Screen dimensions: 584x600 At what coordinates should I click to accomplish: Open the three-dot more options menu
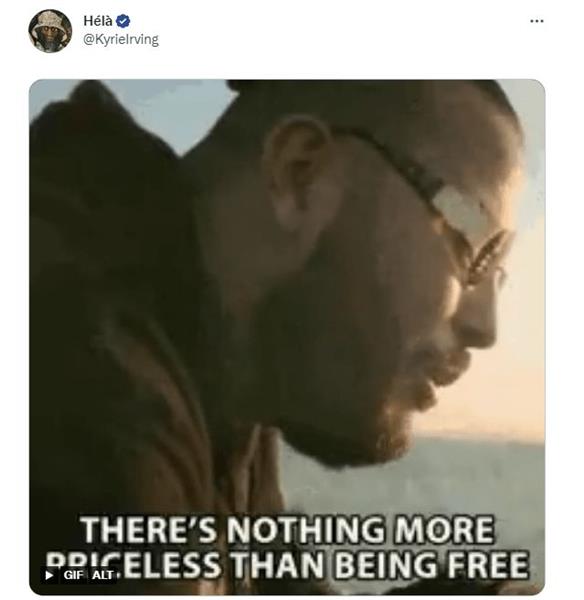(x=537, y=21)
